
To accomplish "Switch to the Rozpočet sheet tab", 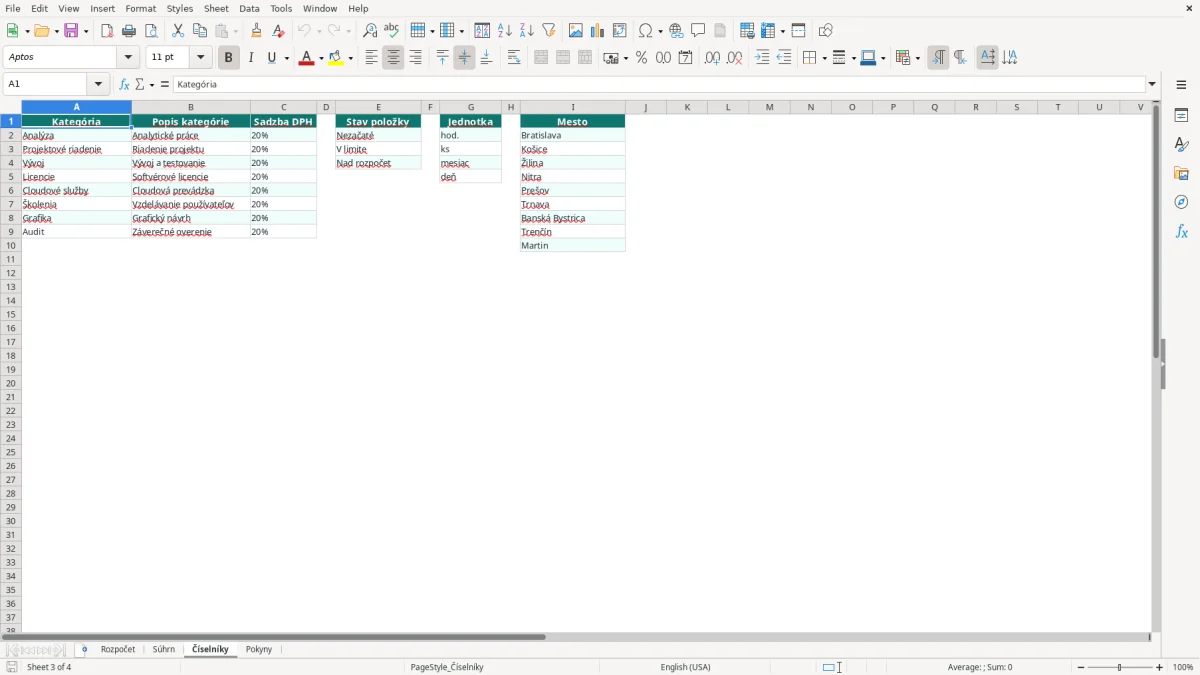I will tap(118, 649).
